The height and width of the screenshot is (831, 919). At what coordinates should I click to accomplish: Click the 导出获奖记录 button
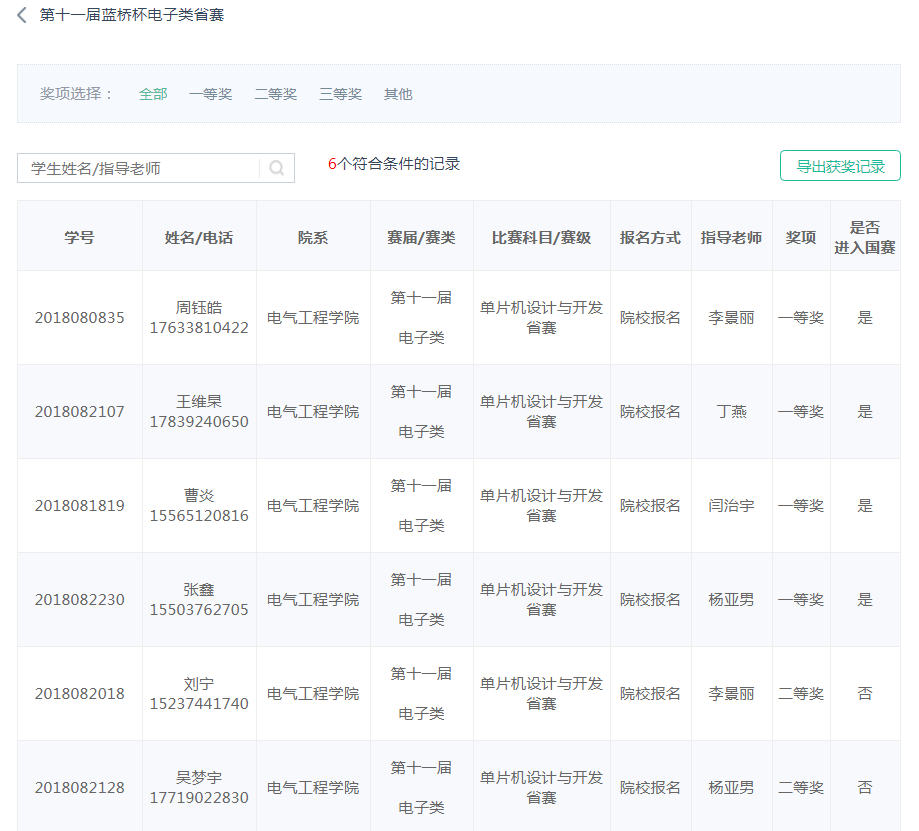click(840, 166)
